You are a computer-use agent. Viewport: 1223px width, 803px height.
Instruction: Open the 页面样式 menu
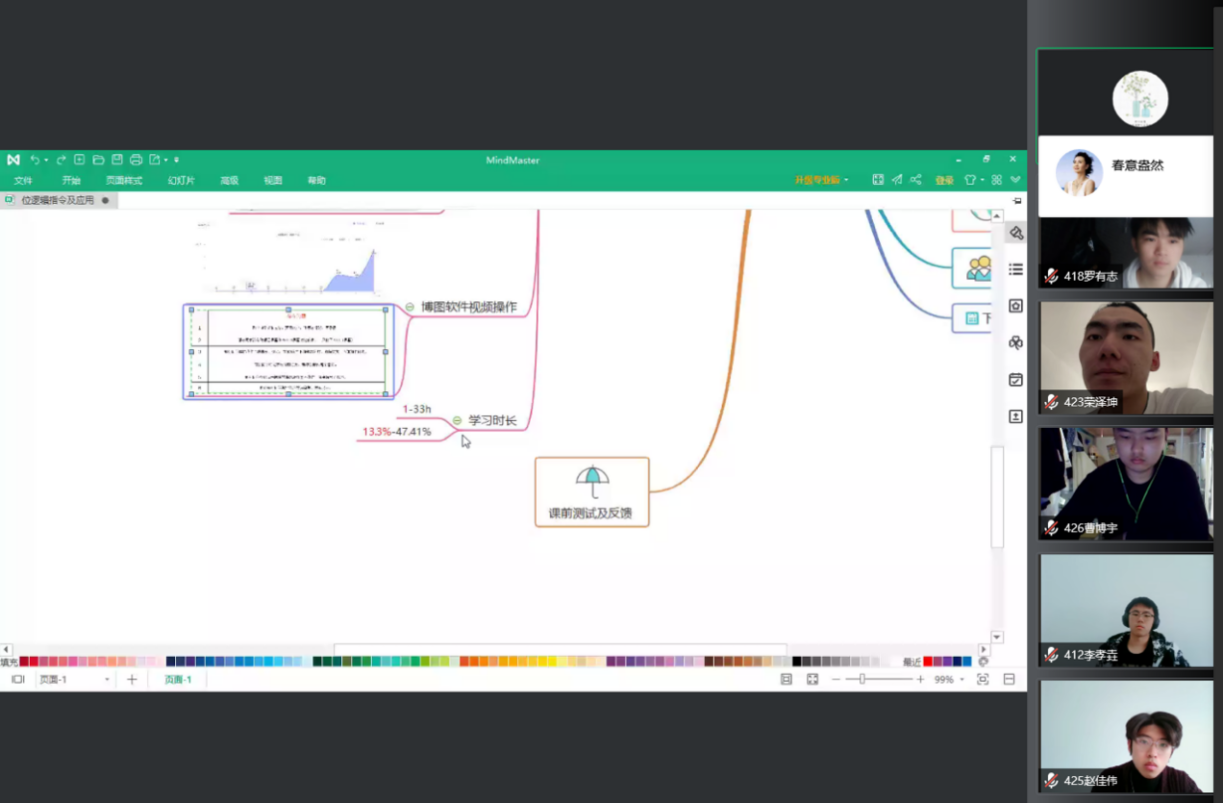[124, 181]
